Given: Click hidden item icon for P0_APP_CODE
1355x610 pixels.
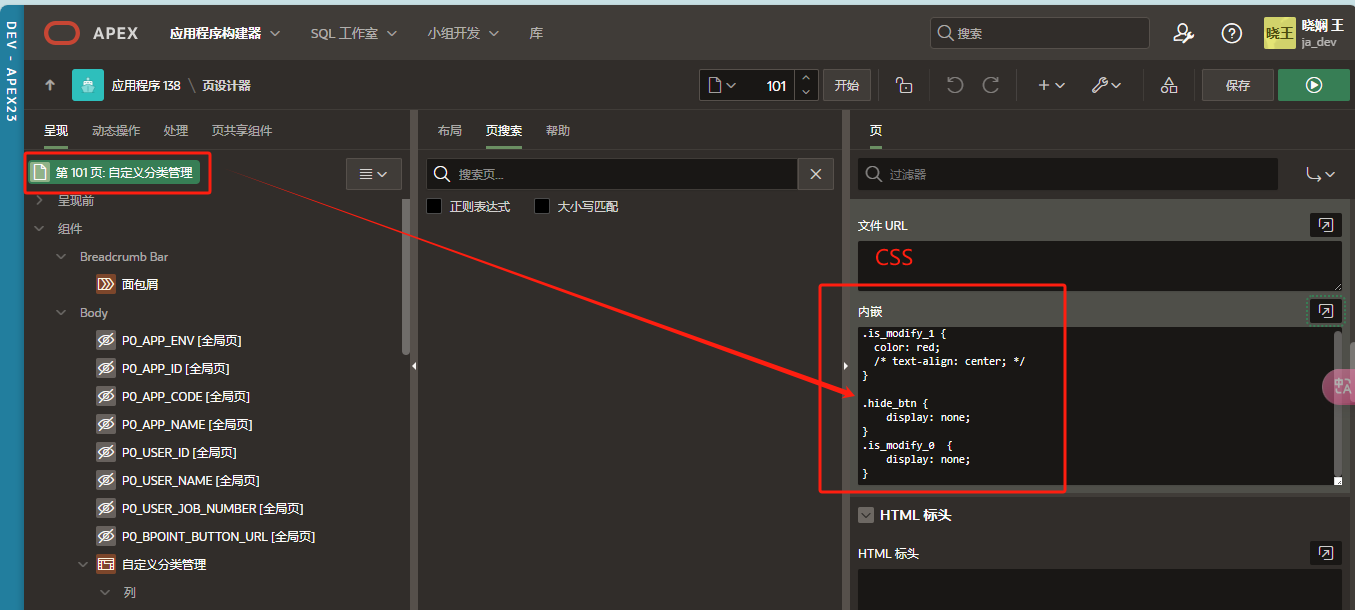Looking at the screenshot, I should 106,396.
